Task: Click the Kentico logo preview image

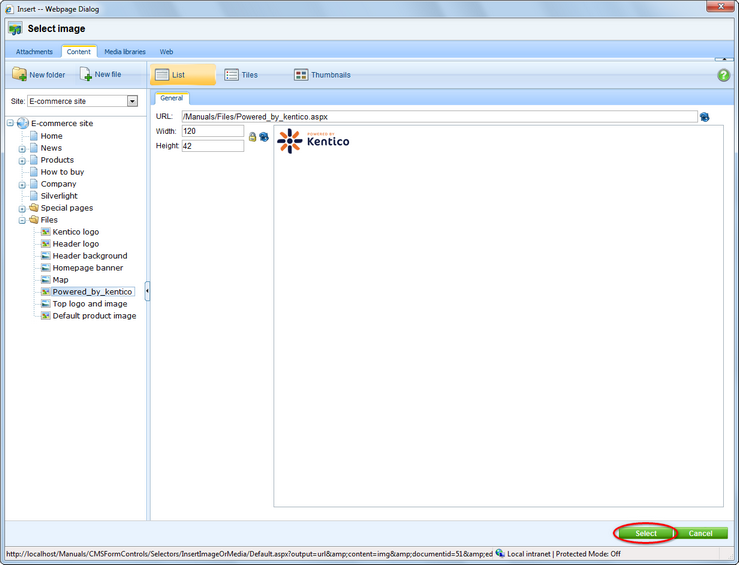Action: (313, 141)
